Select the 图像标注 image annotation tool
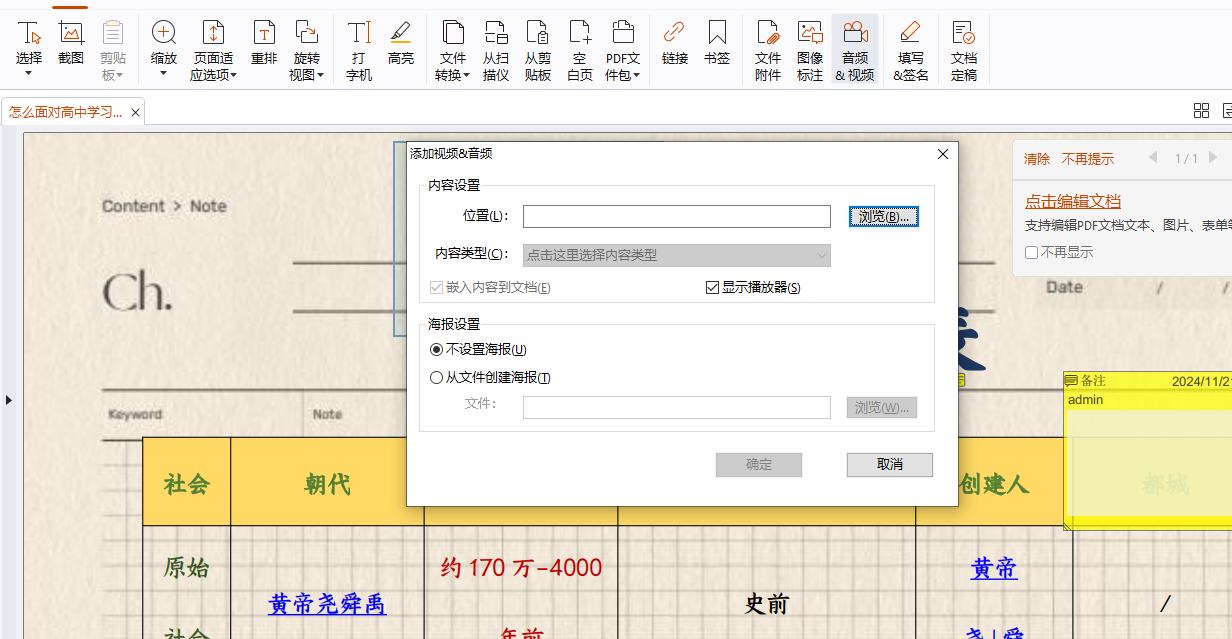The image size is (1232, 639). pyautogui.click(x=810, y=50)
